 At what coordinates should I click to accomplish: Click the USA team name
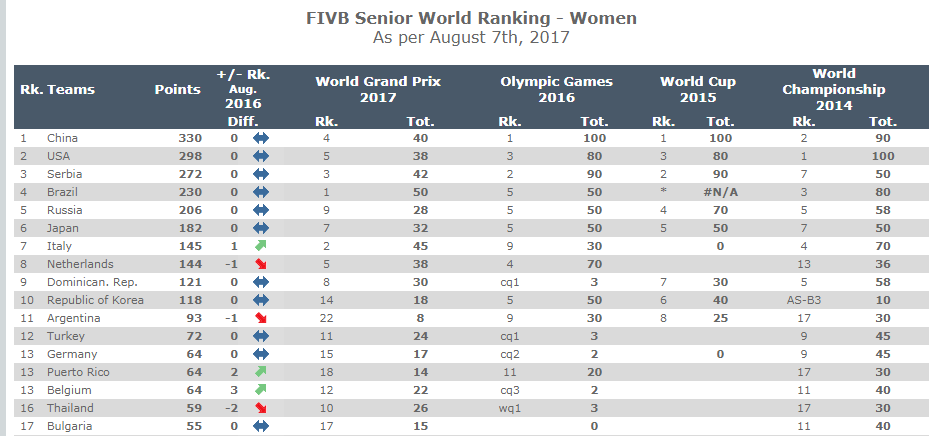click(x=59, y=156)
